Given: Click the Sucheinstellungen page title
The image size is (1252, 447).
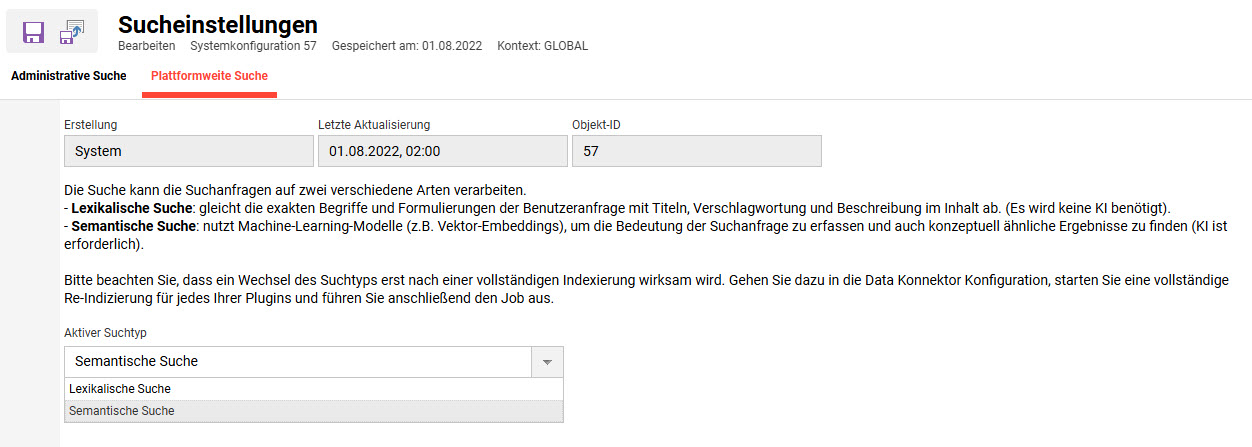Looking at the screenshot, I should tap(218, 25).
